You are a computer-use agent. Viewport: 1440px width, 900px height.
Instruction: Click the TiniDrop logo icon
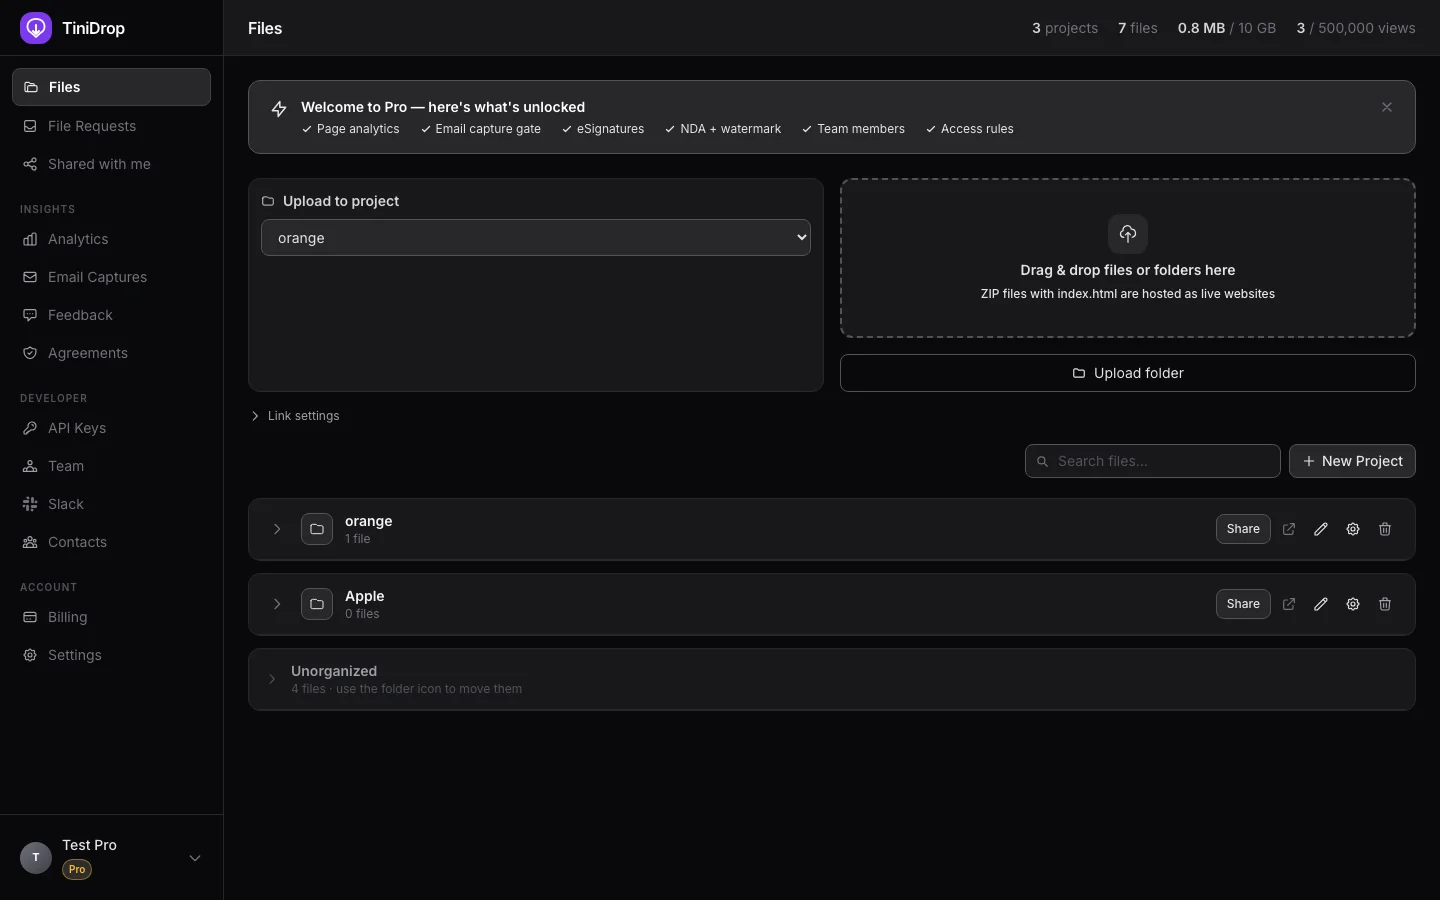[36, 28]
